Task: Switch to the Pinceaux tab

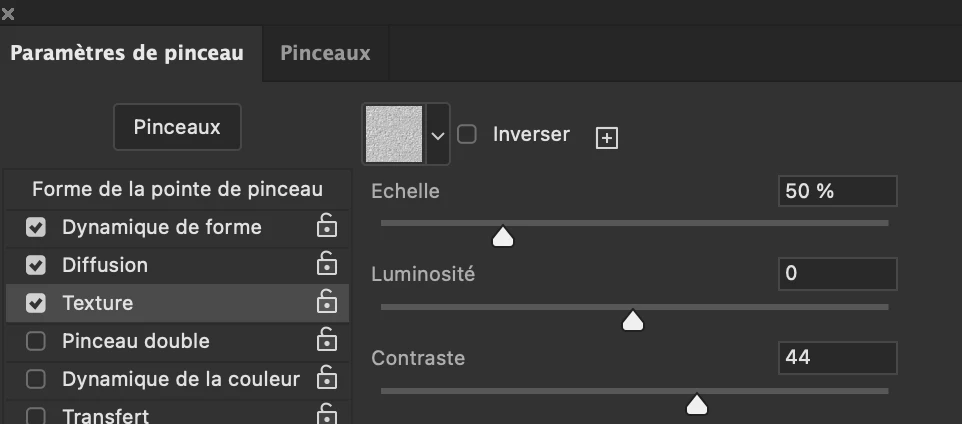Action: pos(325,53)
